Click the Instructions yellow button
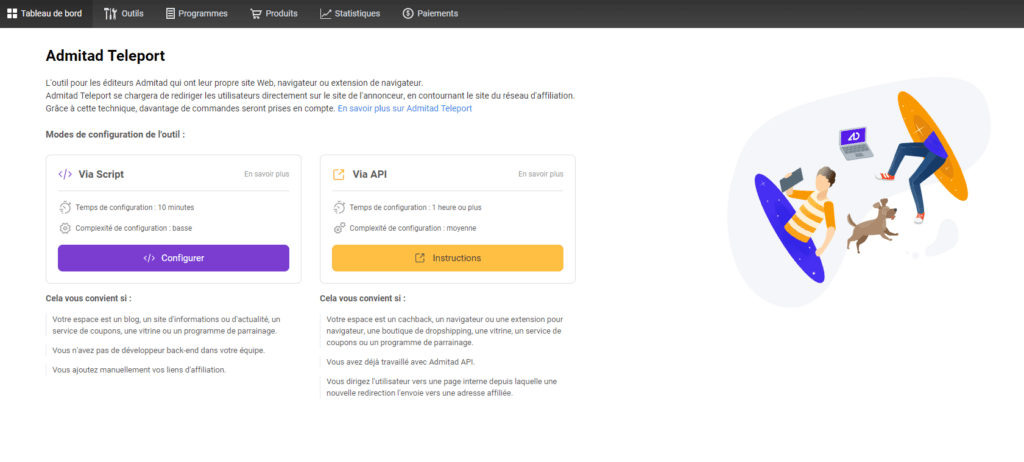 click(448, 258)
